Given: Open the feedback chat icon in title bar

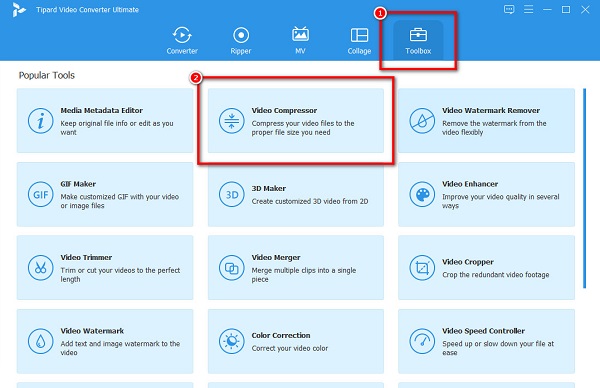Looking at the screenshot, I should click(509, 10).
